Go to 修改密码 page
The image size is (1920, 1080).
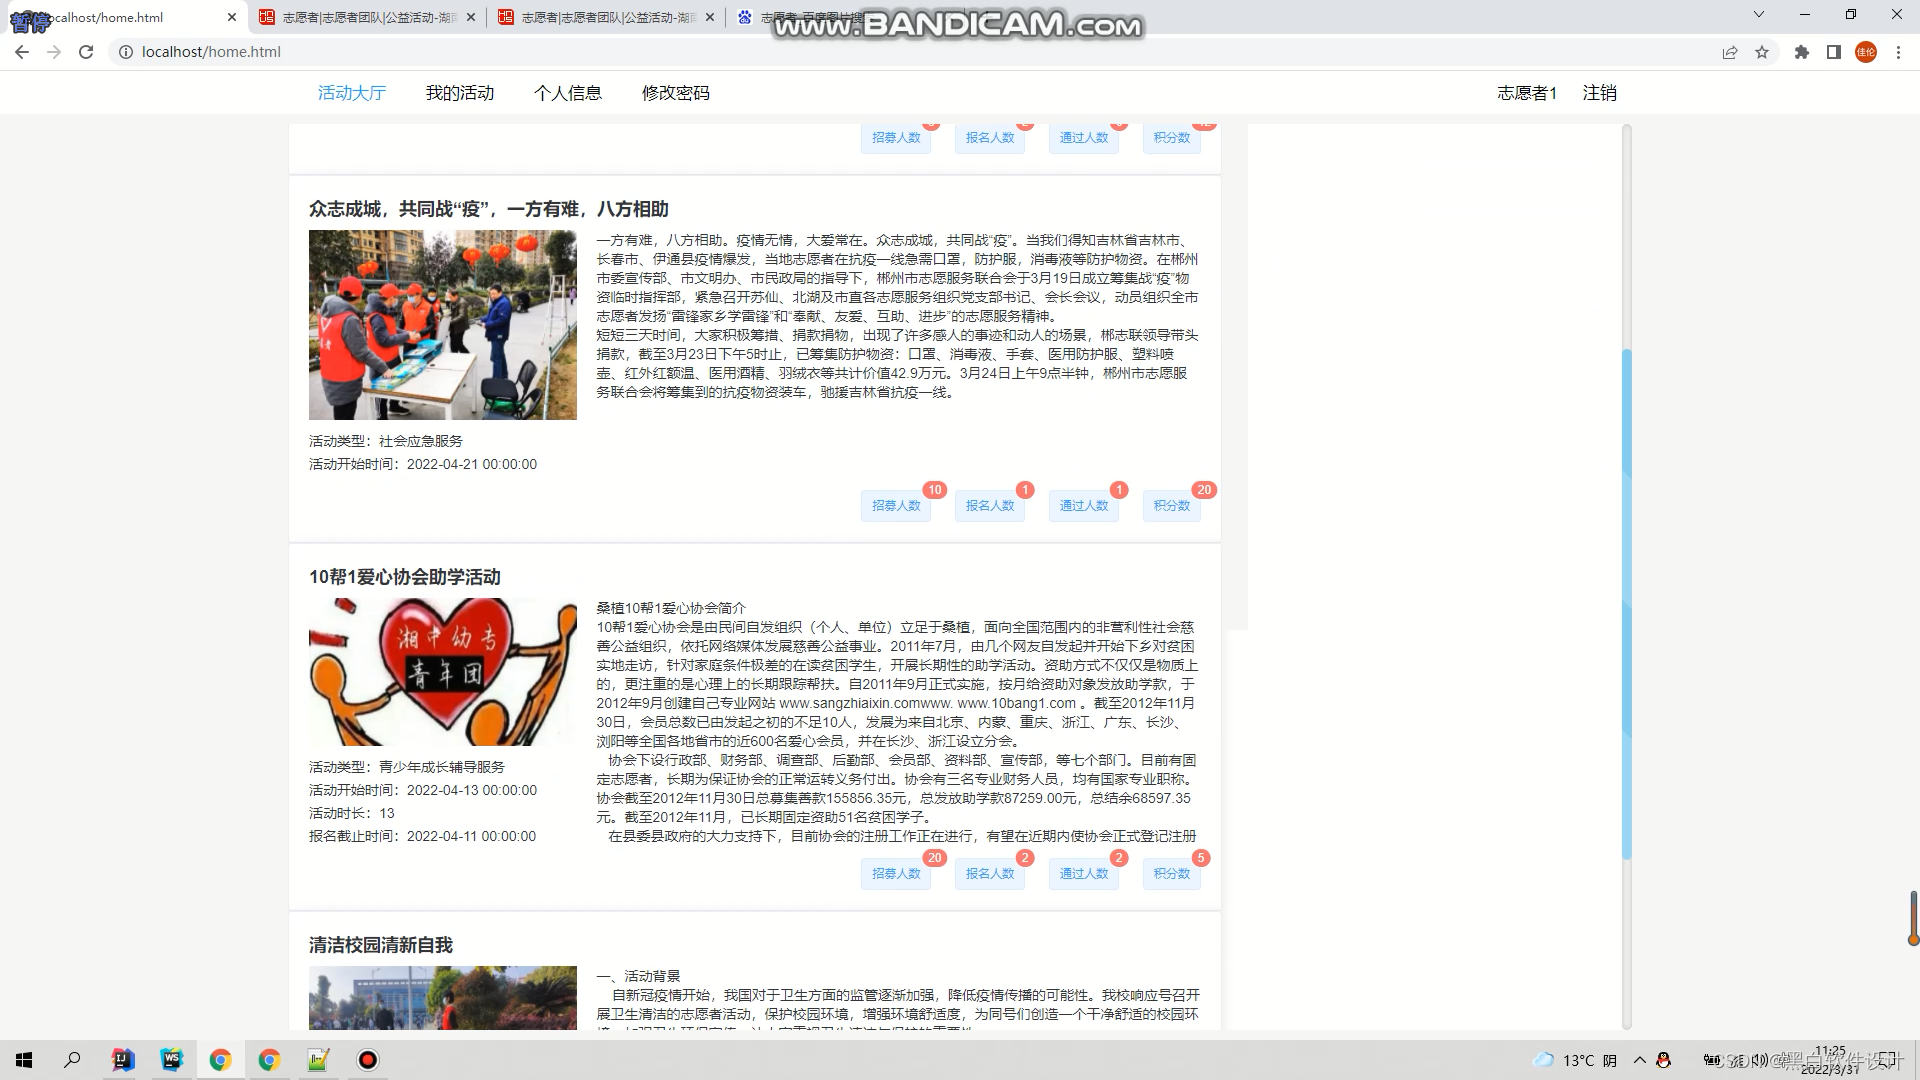click(675, 93)
